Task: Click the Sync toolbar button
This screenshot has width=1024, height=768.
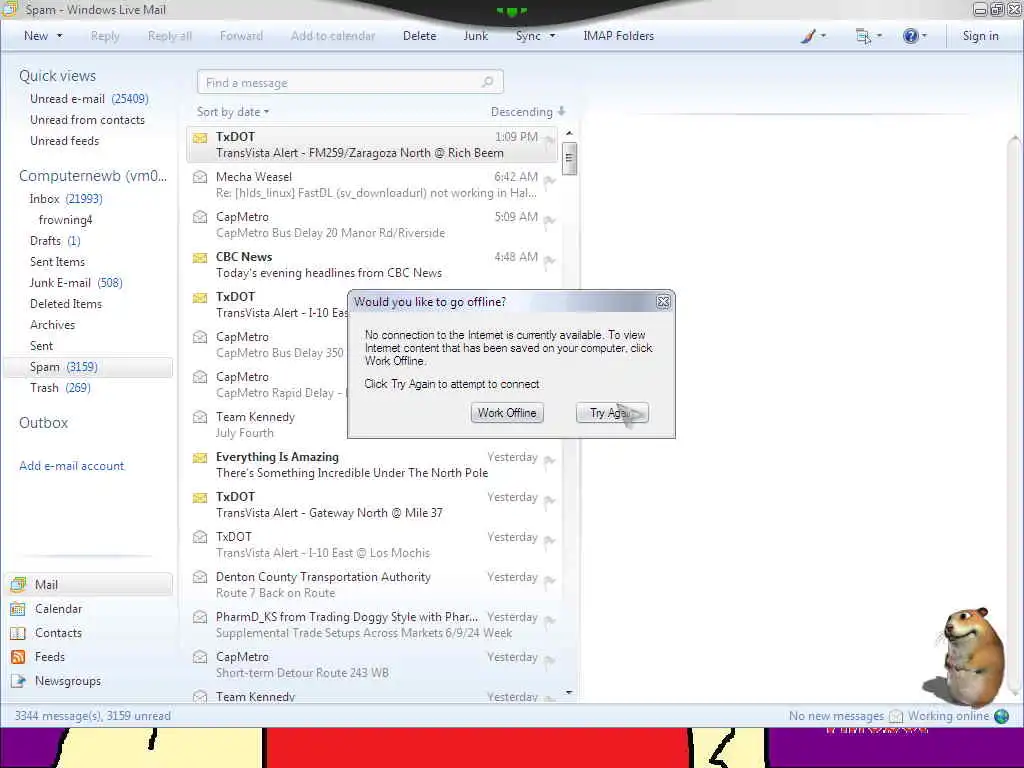Action: 528,36
